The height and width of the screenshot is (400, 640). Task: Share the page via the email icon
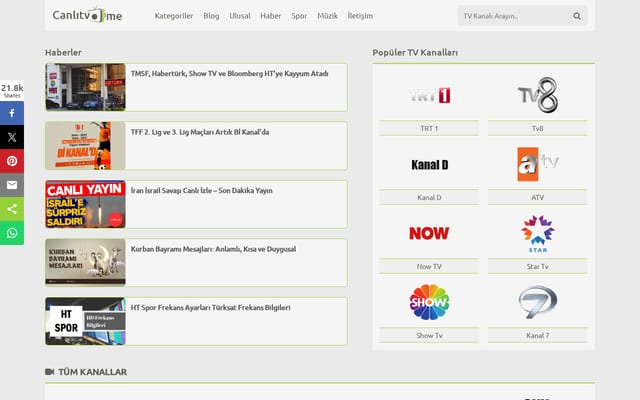(12, 185)
